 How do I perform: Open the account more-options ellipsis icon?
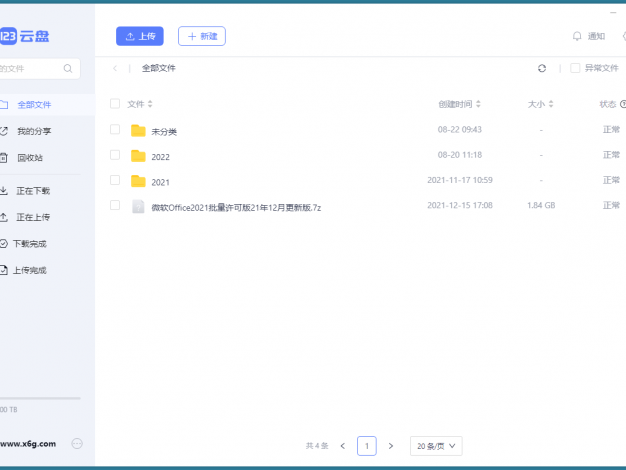77,444
